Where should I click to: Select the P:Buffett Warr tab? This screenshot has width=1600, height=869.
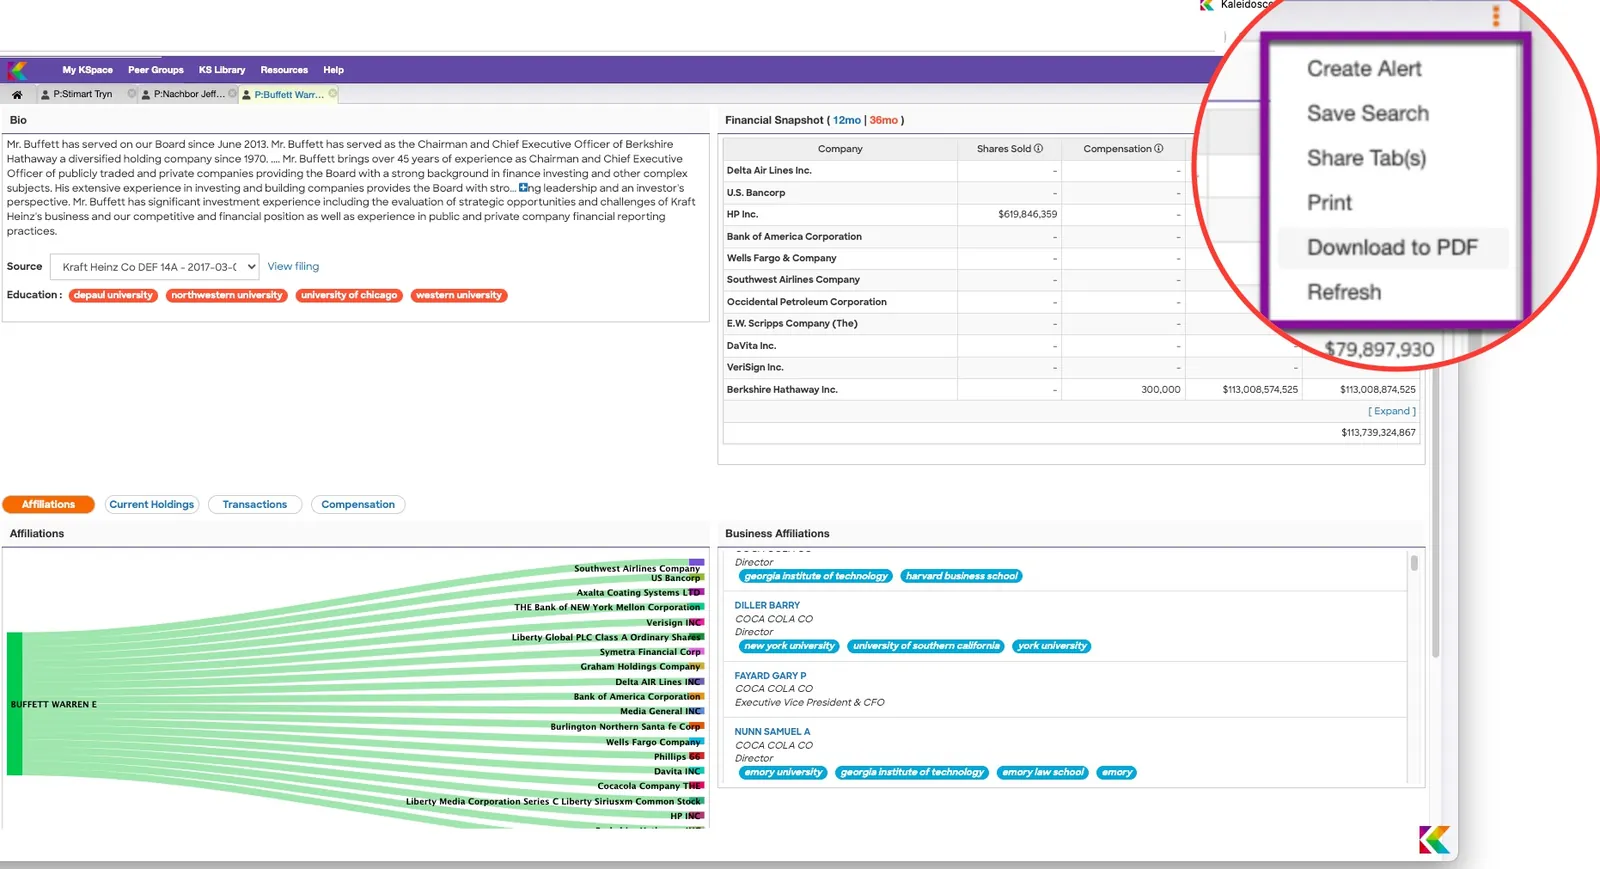[289, 95]
